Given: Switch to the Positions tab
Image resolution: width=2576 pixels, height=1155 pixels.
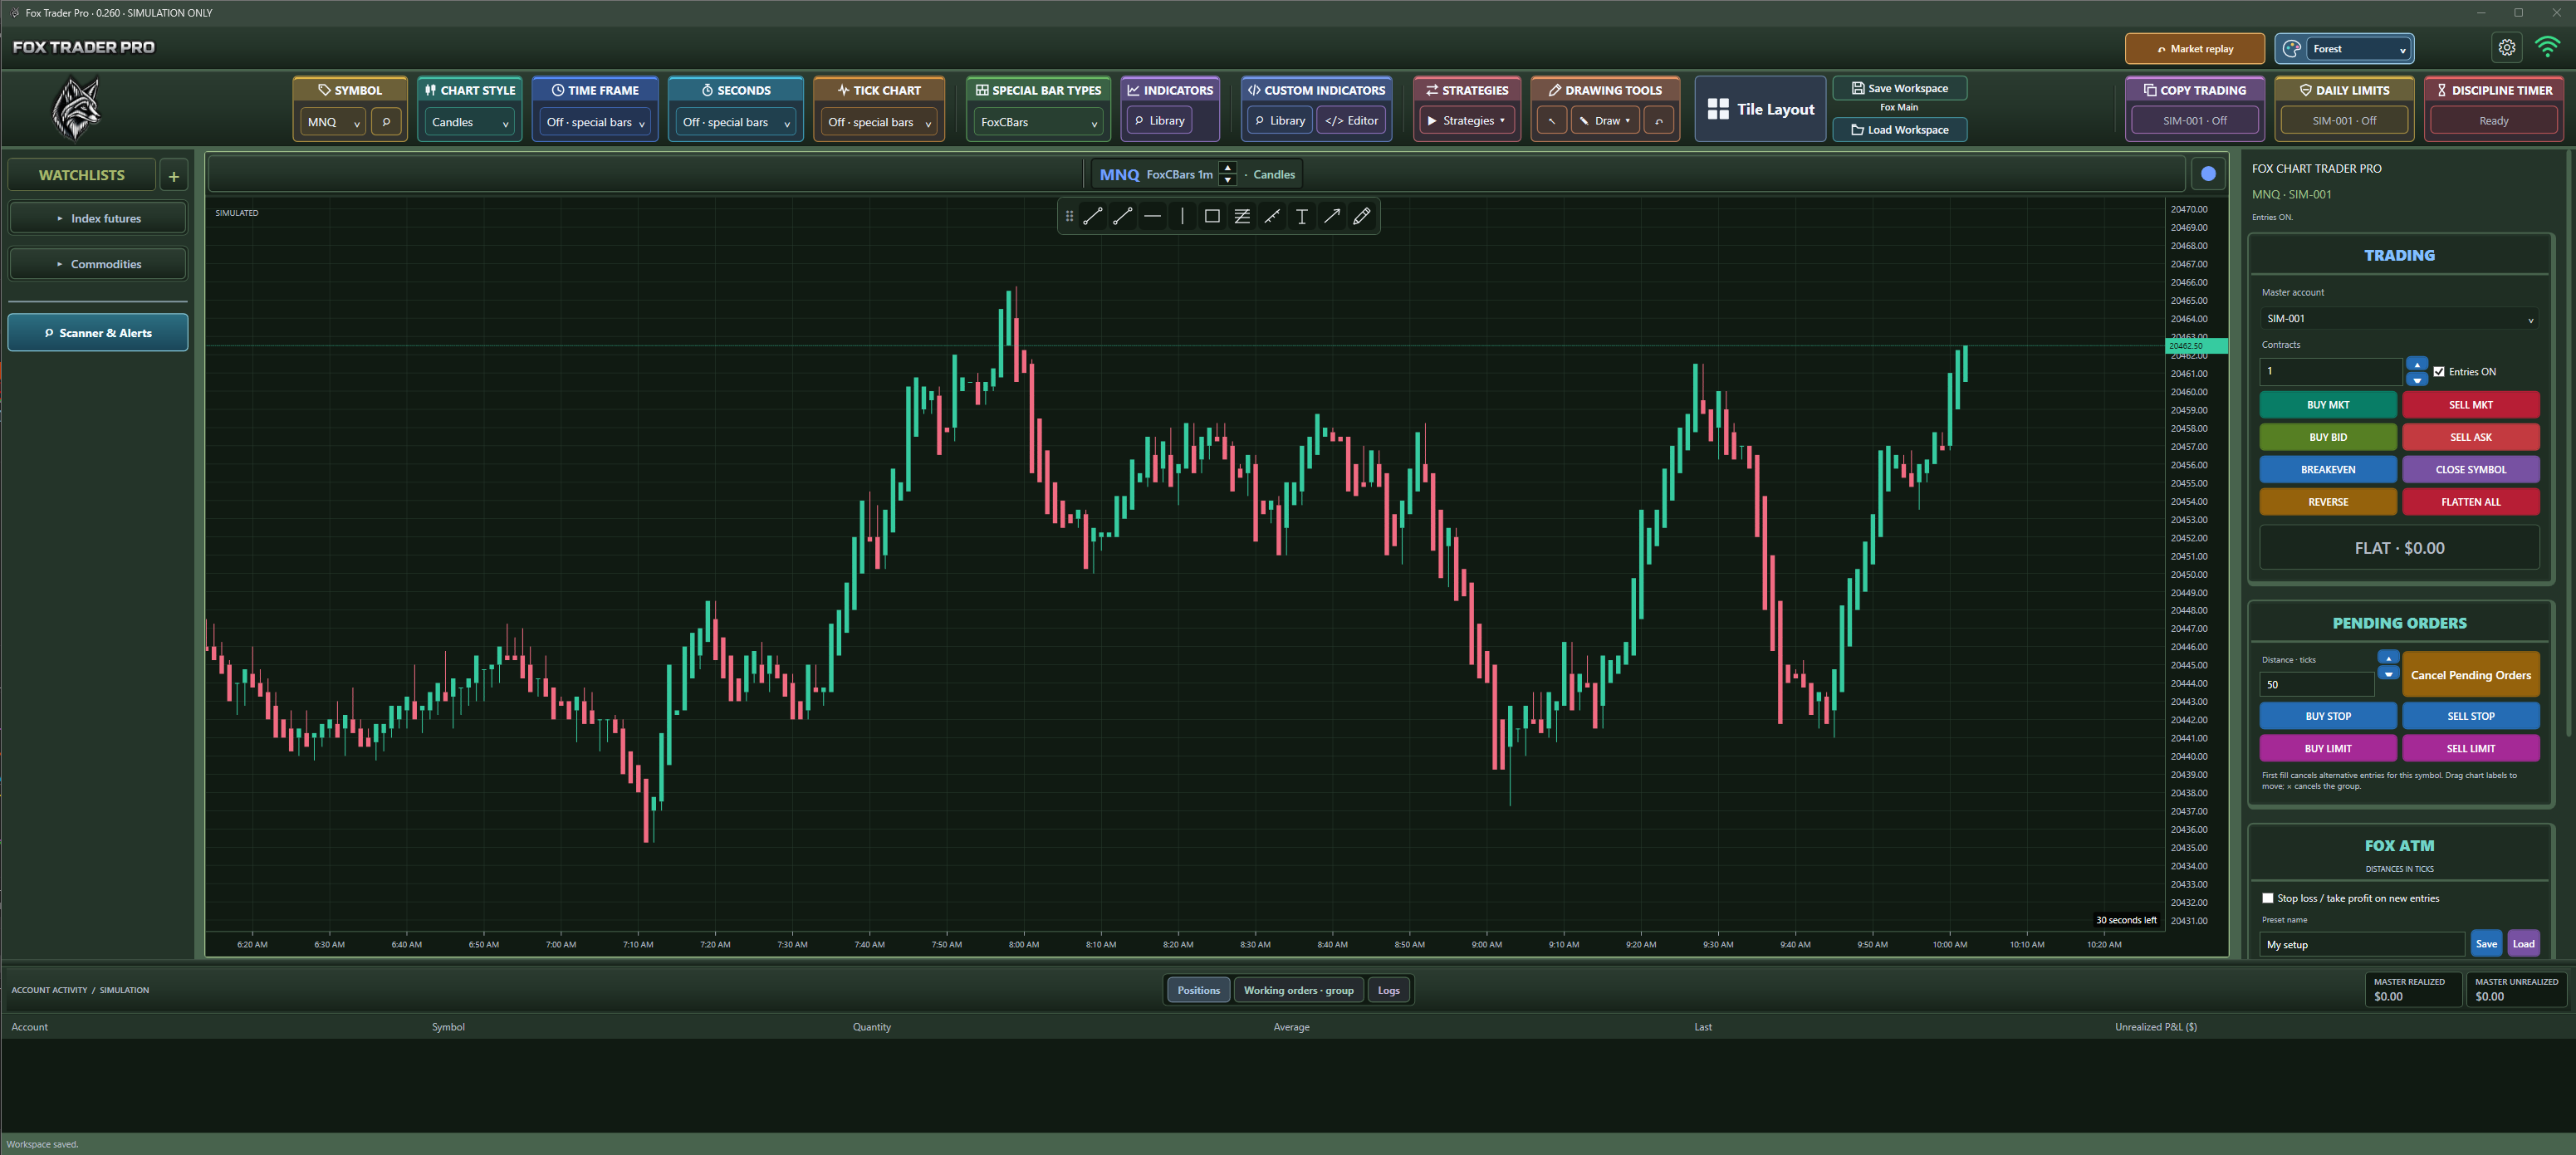Looking at the screenshot, I should click(x=1198, y=990).
